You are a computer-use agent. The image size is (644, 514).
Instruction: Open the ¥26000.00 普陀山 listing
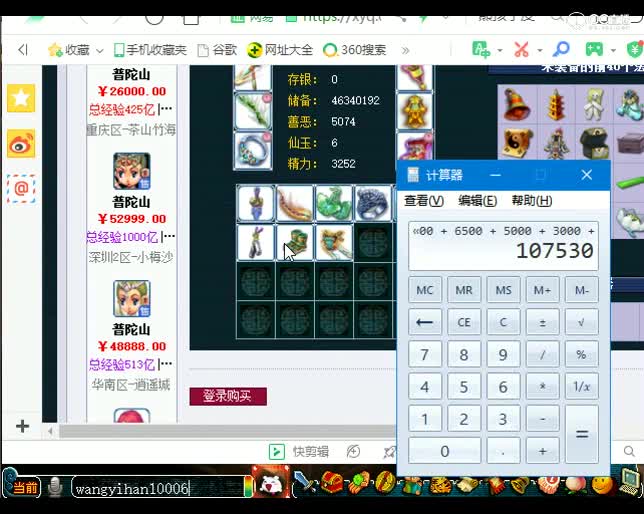tap(131, 91)
